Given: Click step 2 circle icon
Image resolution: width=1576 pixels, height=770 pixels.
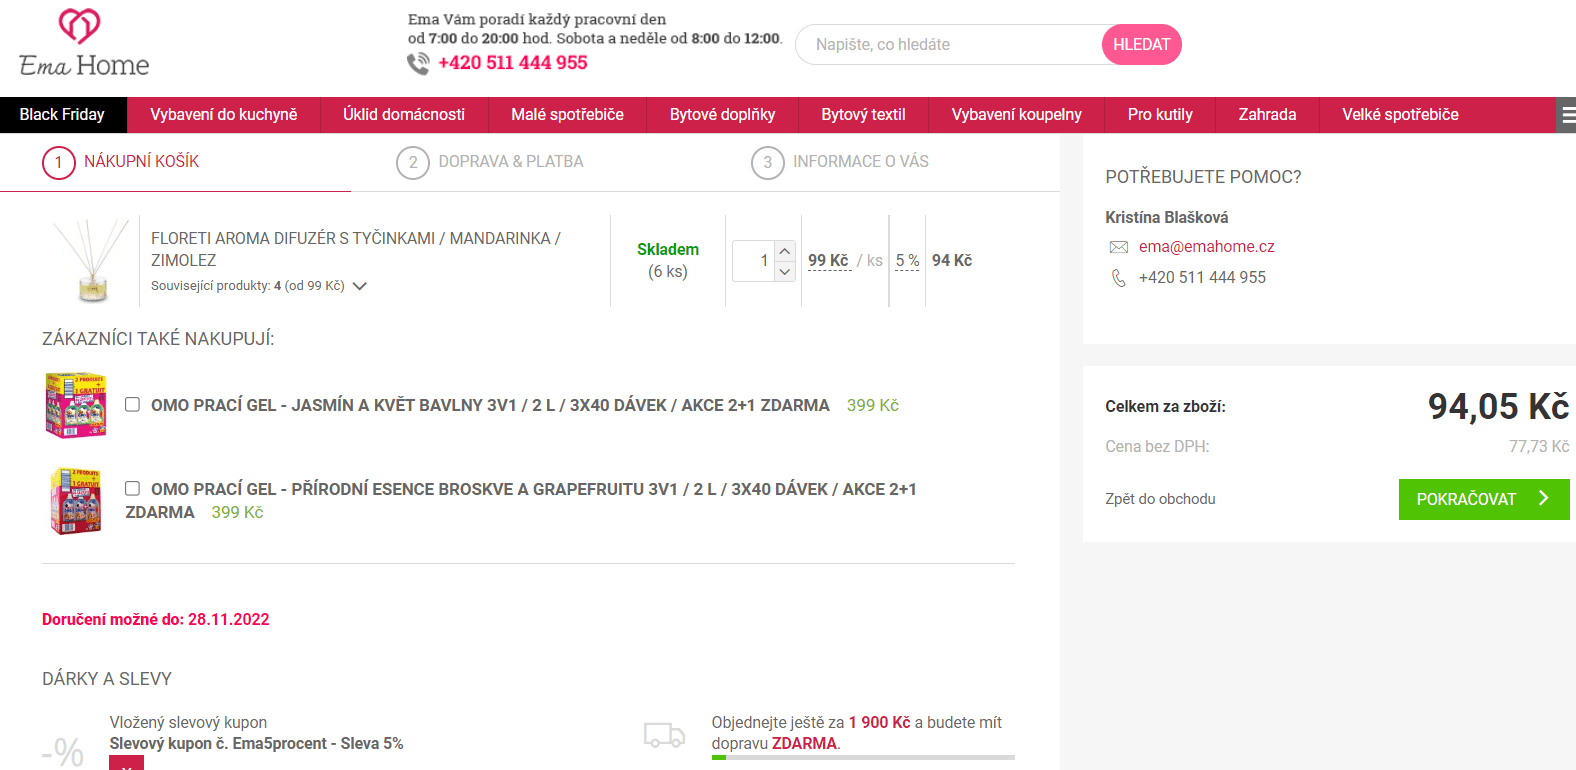Looking at the screenshot, I should pos(413,163).
